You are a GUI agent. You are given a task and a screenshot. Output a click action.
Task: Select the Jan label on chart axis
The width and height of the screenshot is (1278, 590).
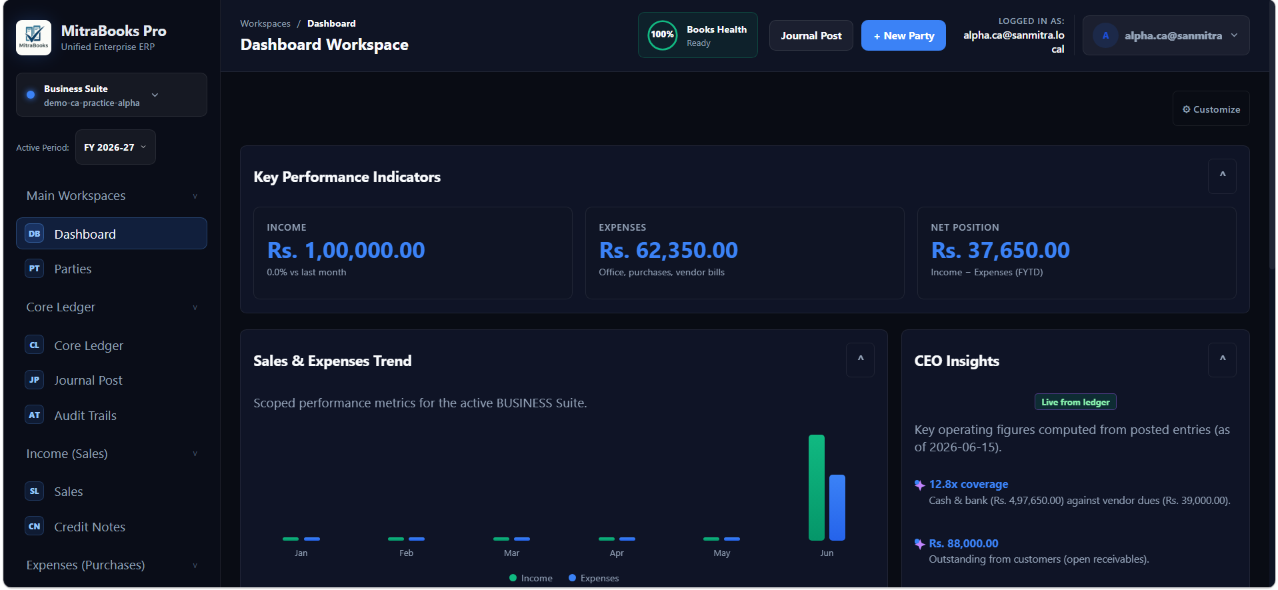(301, 553)
